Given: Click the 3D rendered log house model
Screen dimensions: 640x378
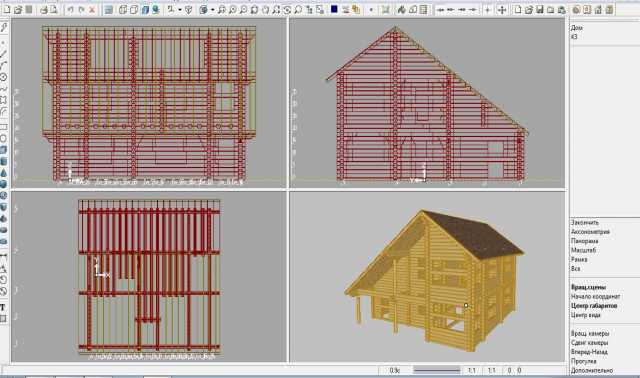Looking at the screenshot, I should (x=434, y=280).
